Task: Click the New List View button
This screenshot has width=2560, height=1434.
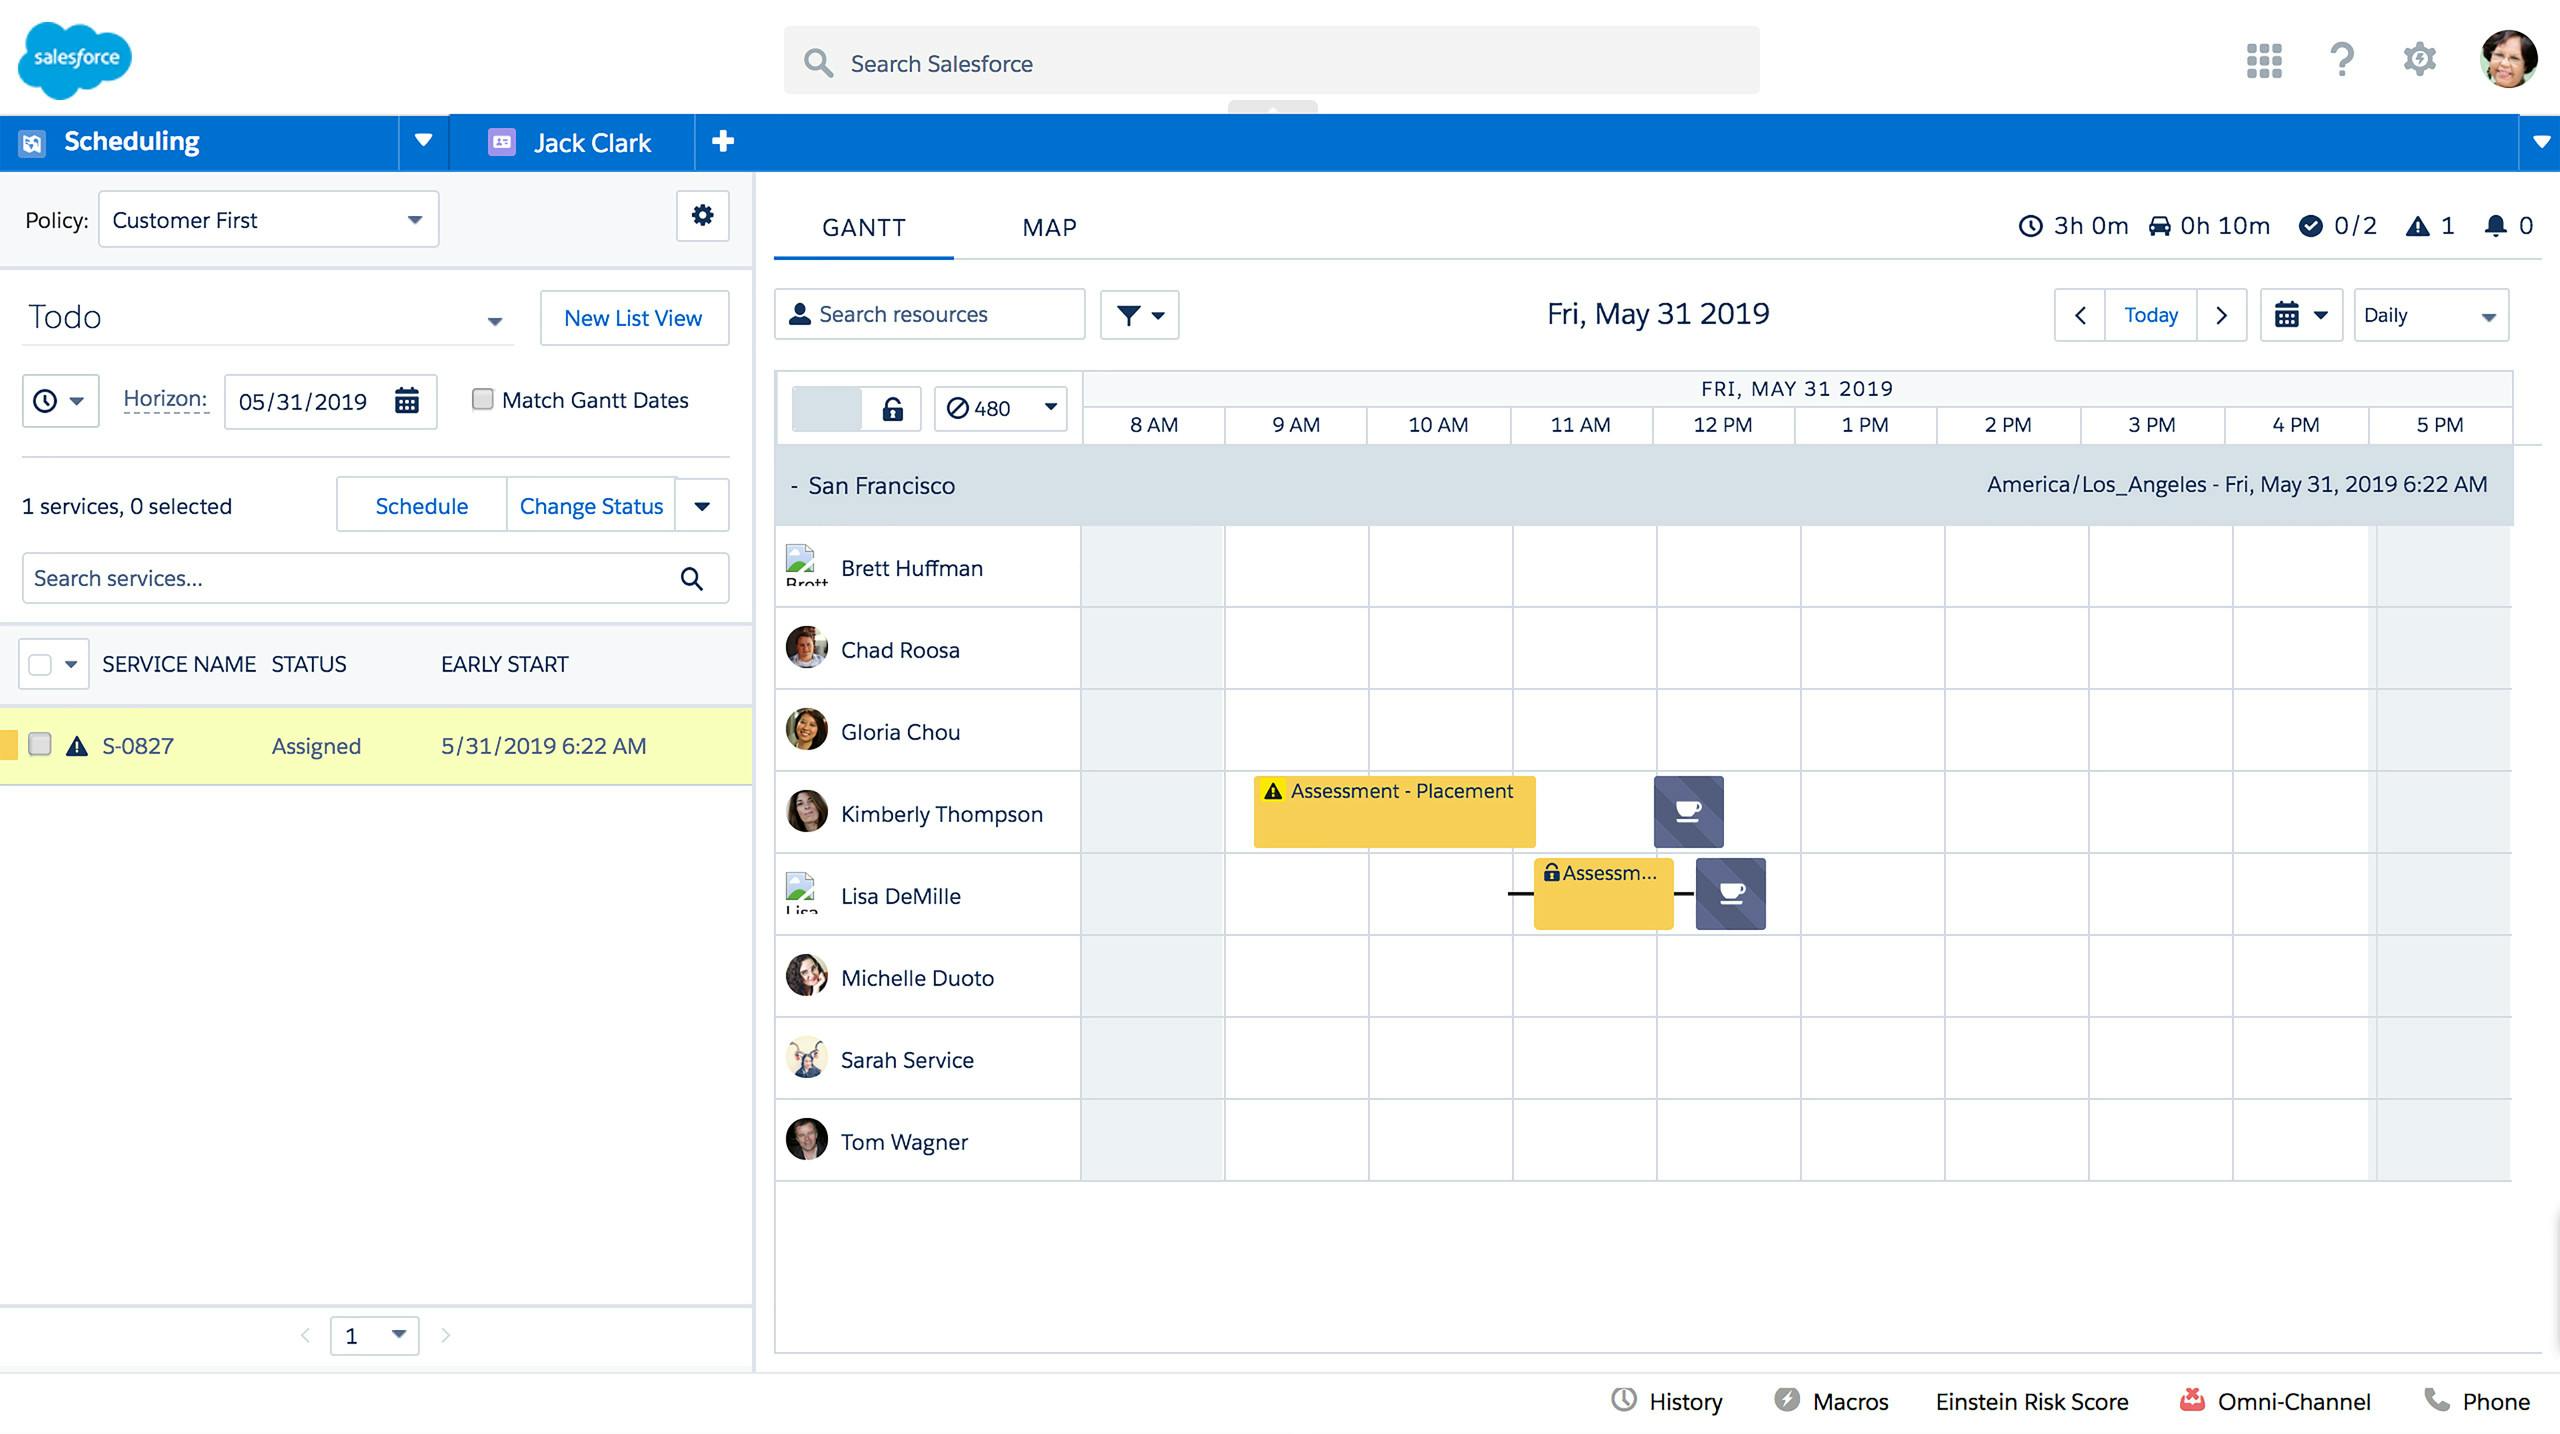Action: 633,318
